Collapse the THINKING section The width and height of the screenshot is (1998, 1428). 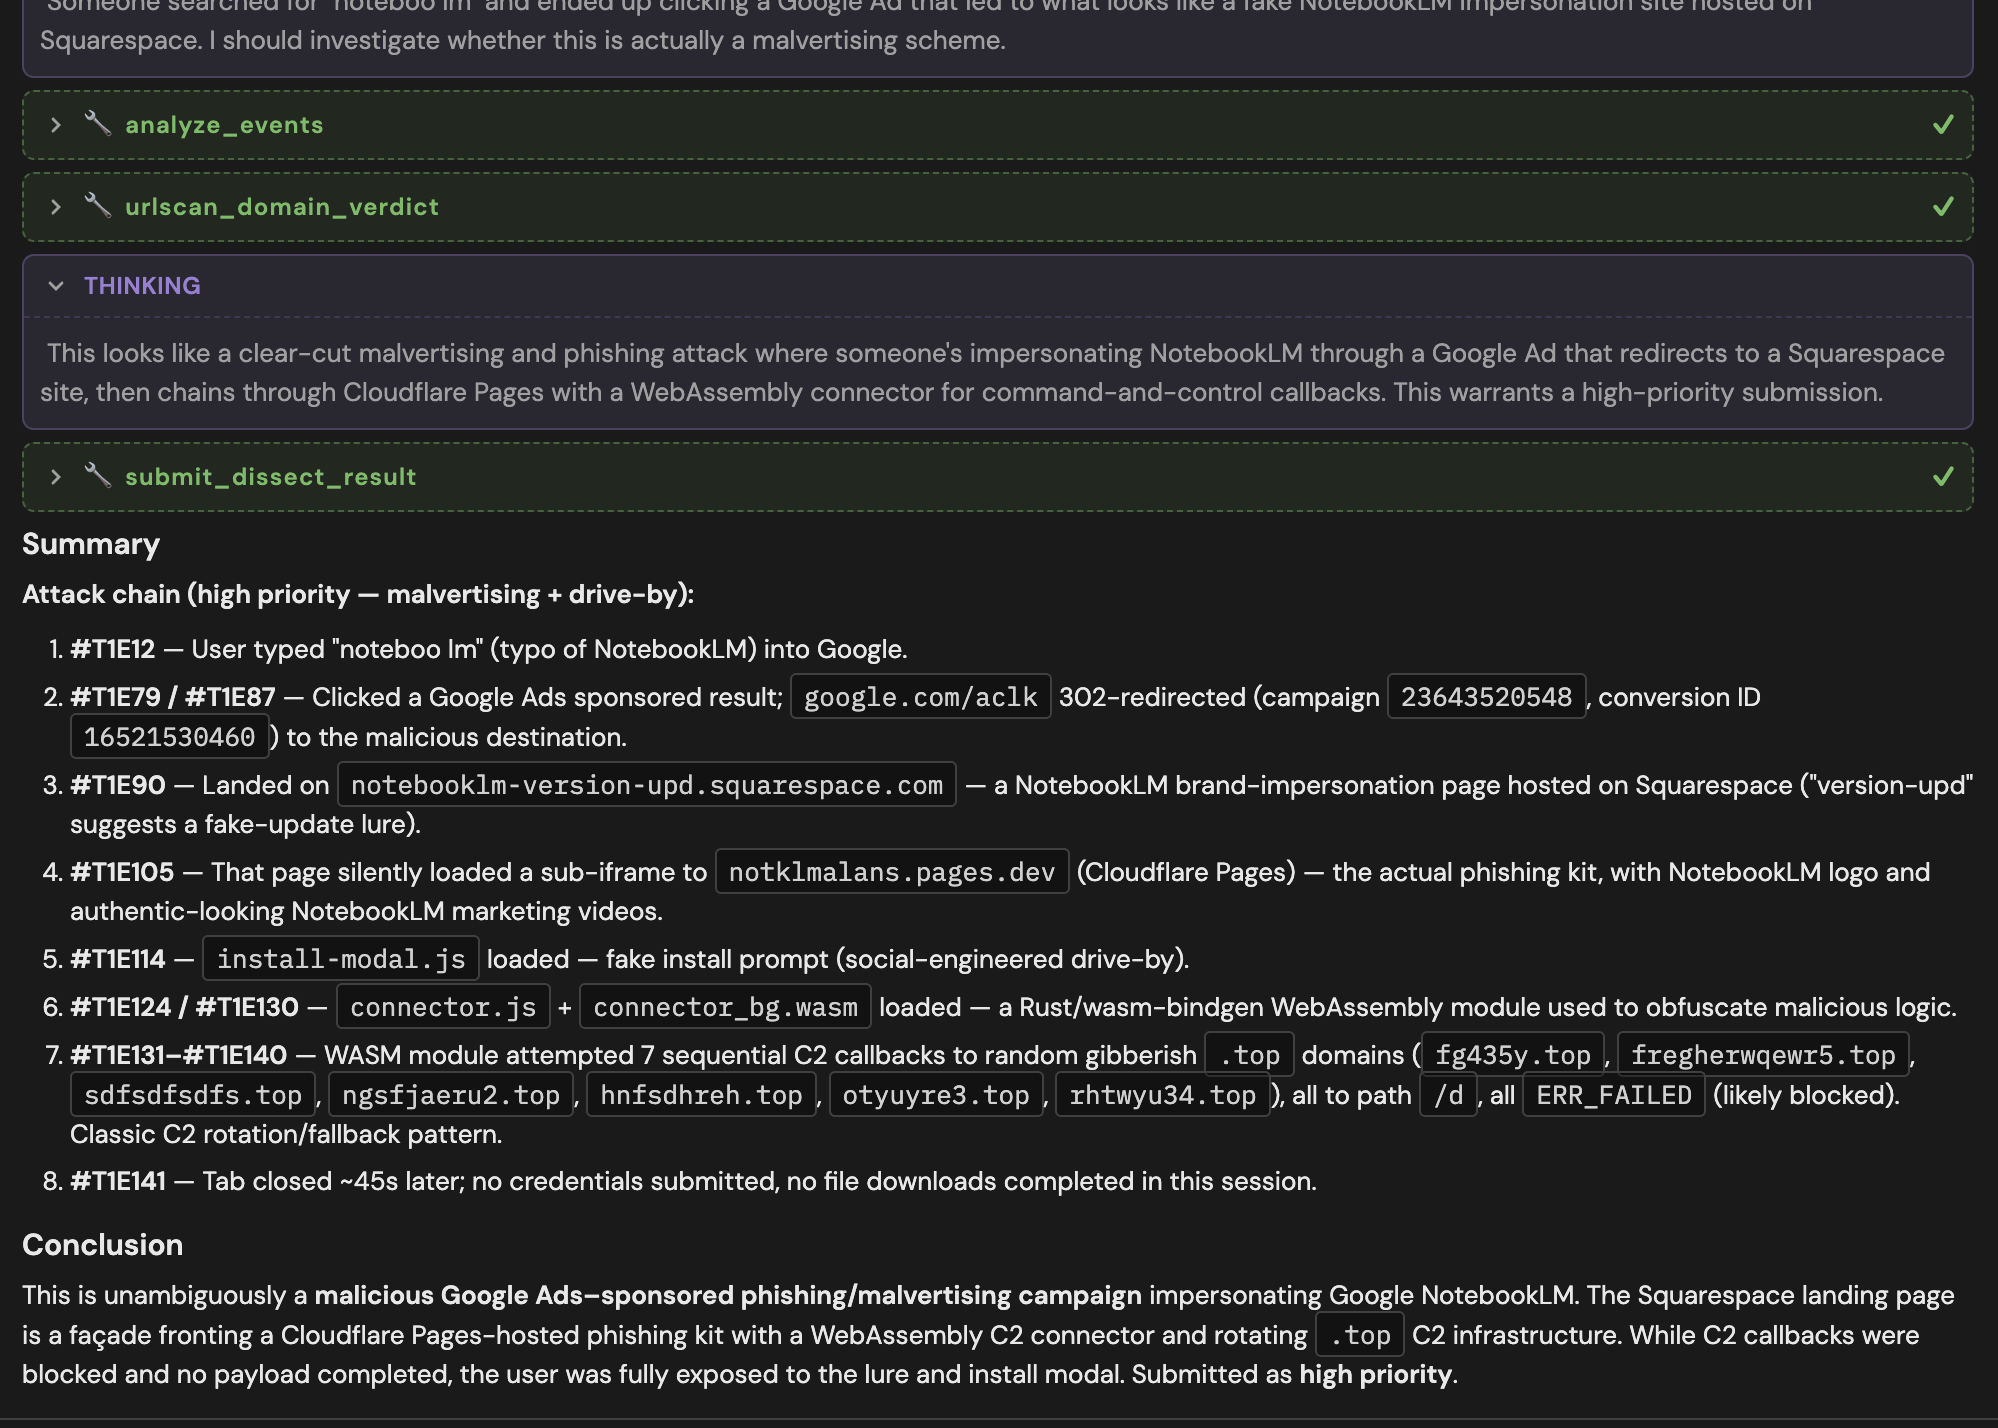coord(56,286)
